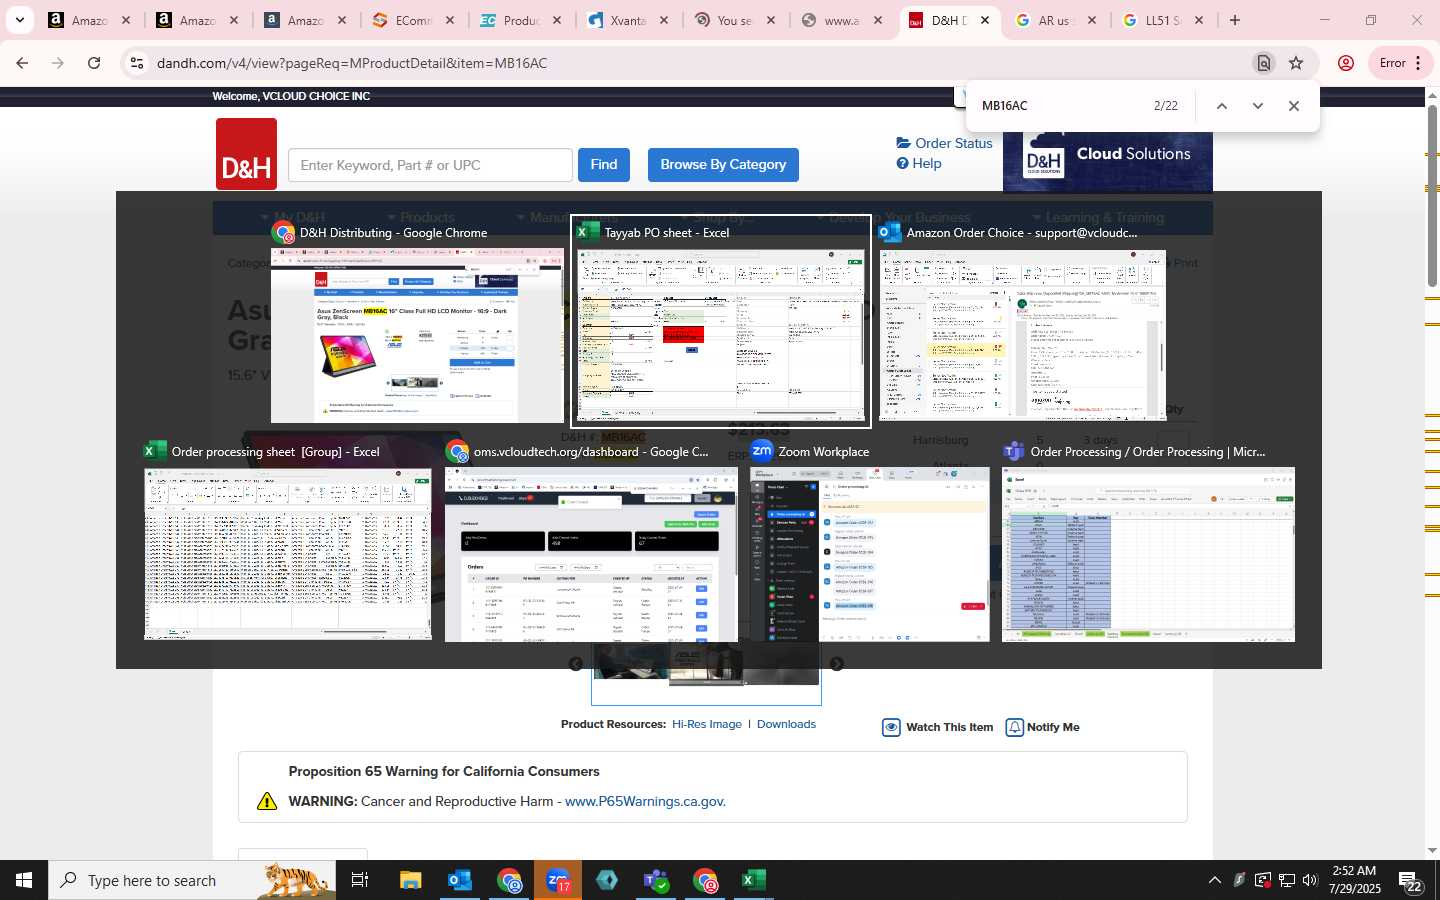Open Task View icon on taskbar
This screenshot has width=1440, height=900.
(360, 880)
